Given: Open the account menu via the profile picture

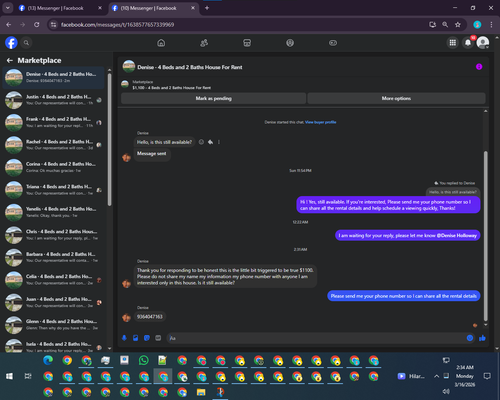Looking at the screenshot, I should point(483,43).
